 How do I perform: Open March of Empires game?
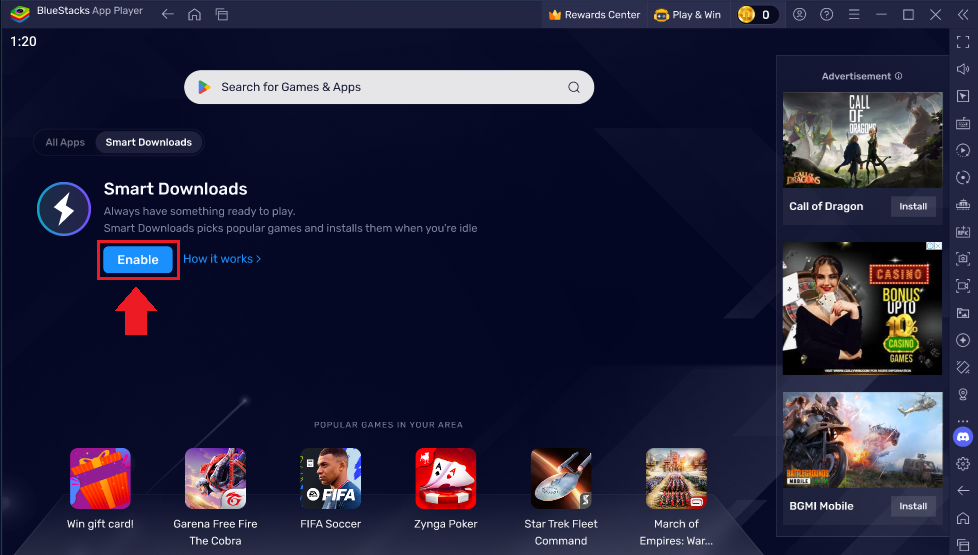pos(676,478)
